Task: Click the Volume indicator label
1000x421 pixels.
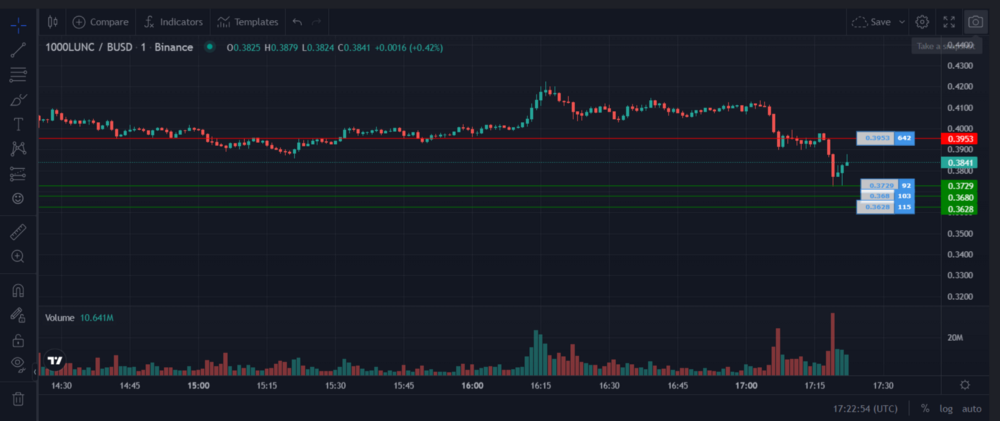Action: coord(59,318)
